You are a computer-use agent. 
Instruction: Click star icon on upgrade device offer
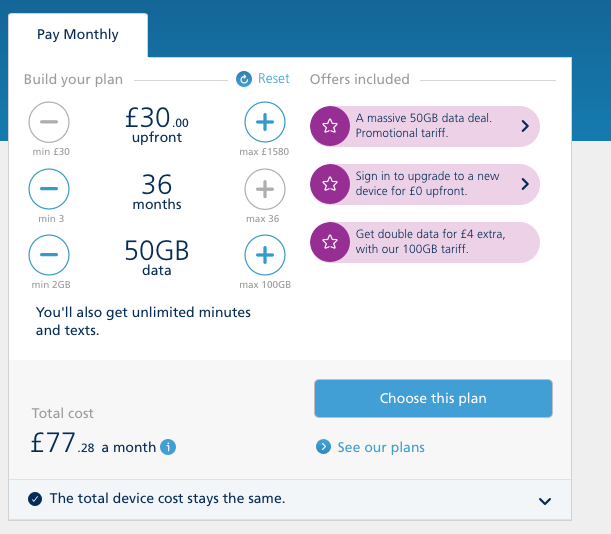click(x=328, y=184)
